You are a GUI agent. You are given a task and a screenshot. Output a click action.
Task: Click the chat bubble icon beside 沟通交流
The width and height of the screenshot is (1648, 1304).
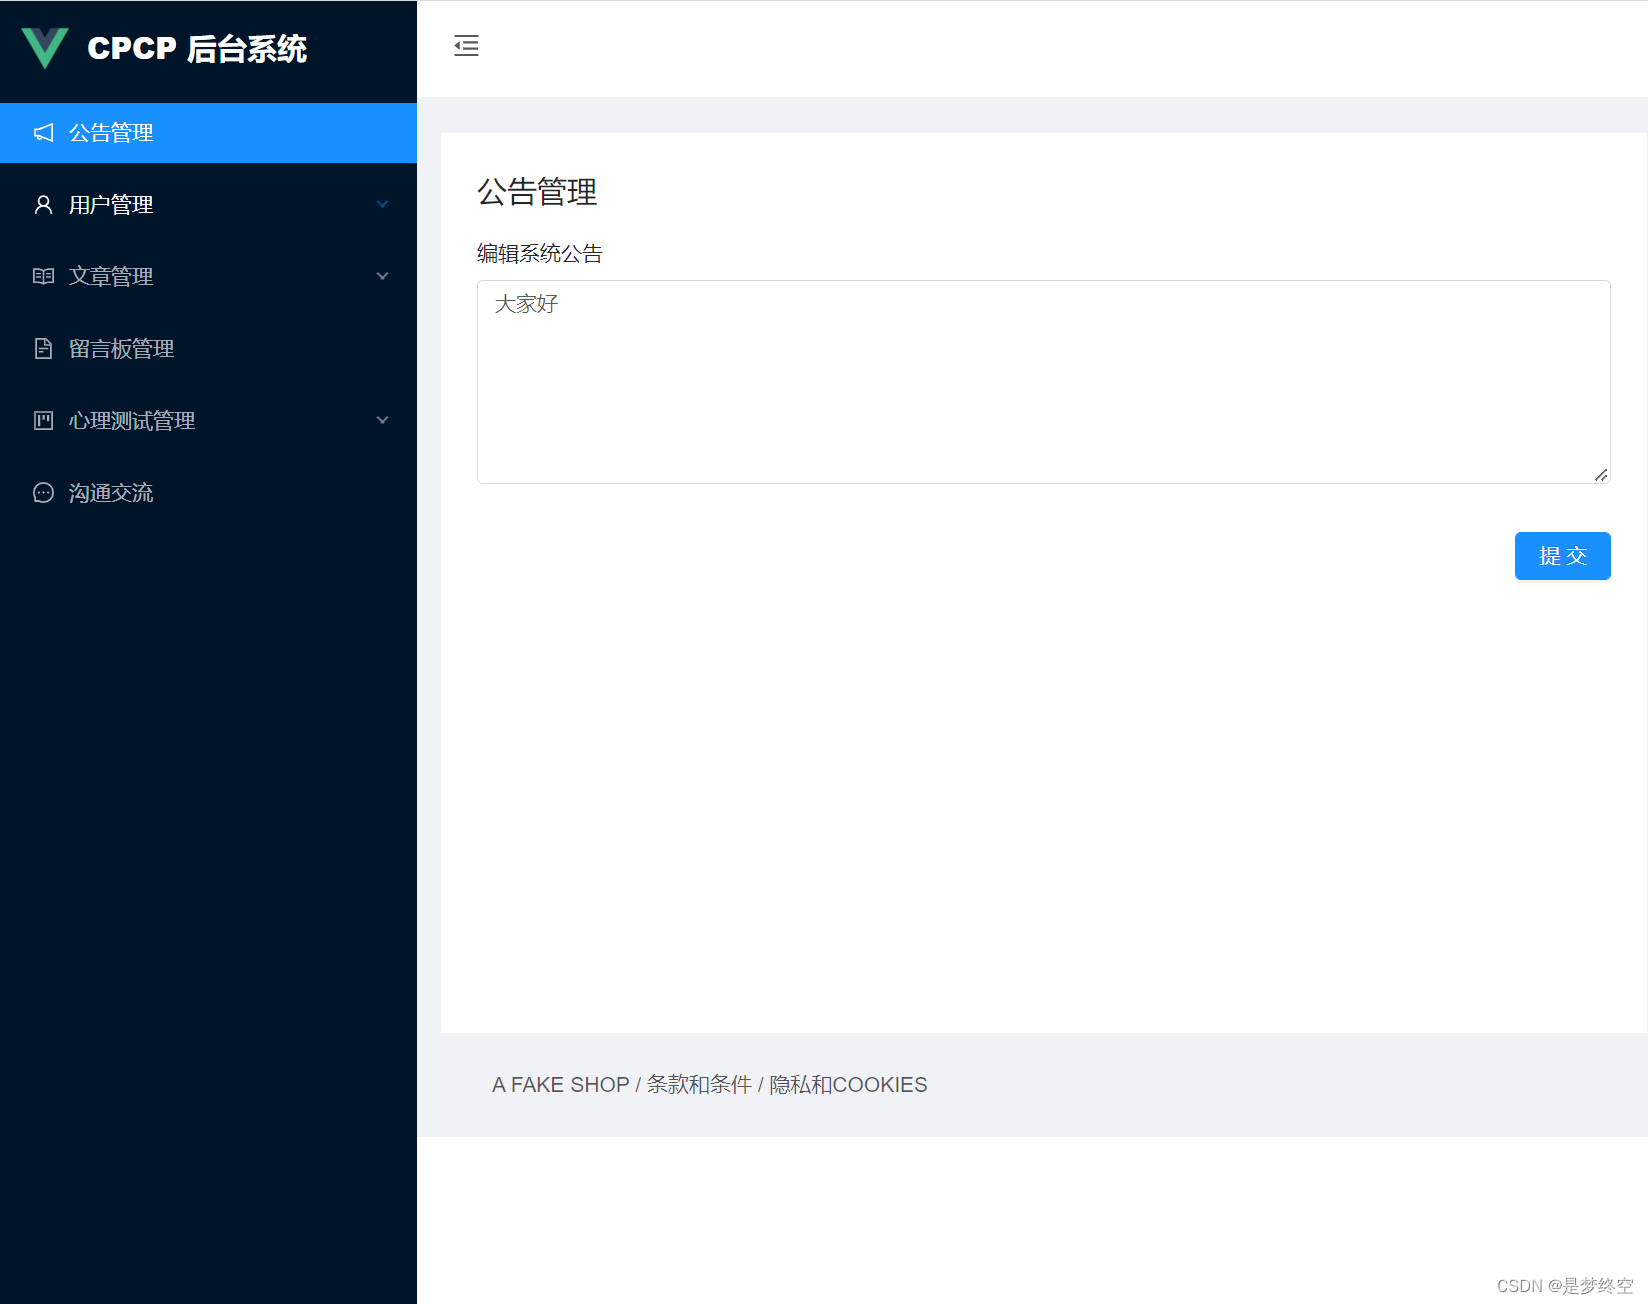(x=43, y=493)
